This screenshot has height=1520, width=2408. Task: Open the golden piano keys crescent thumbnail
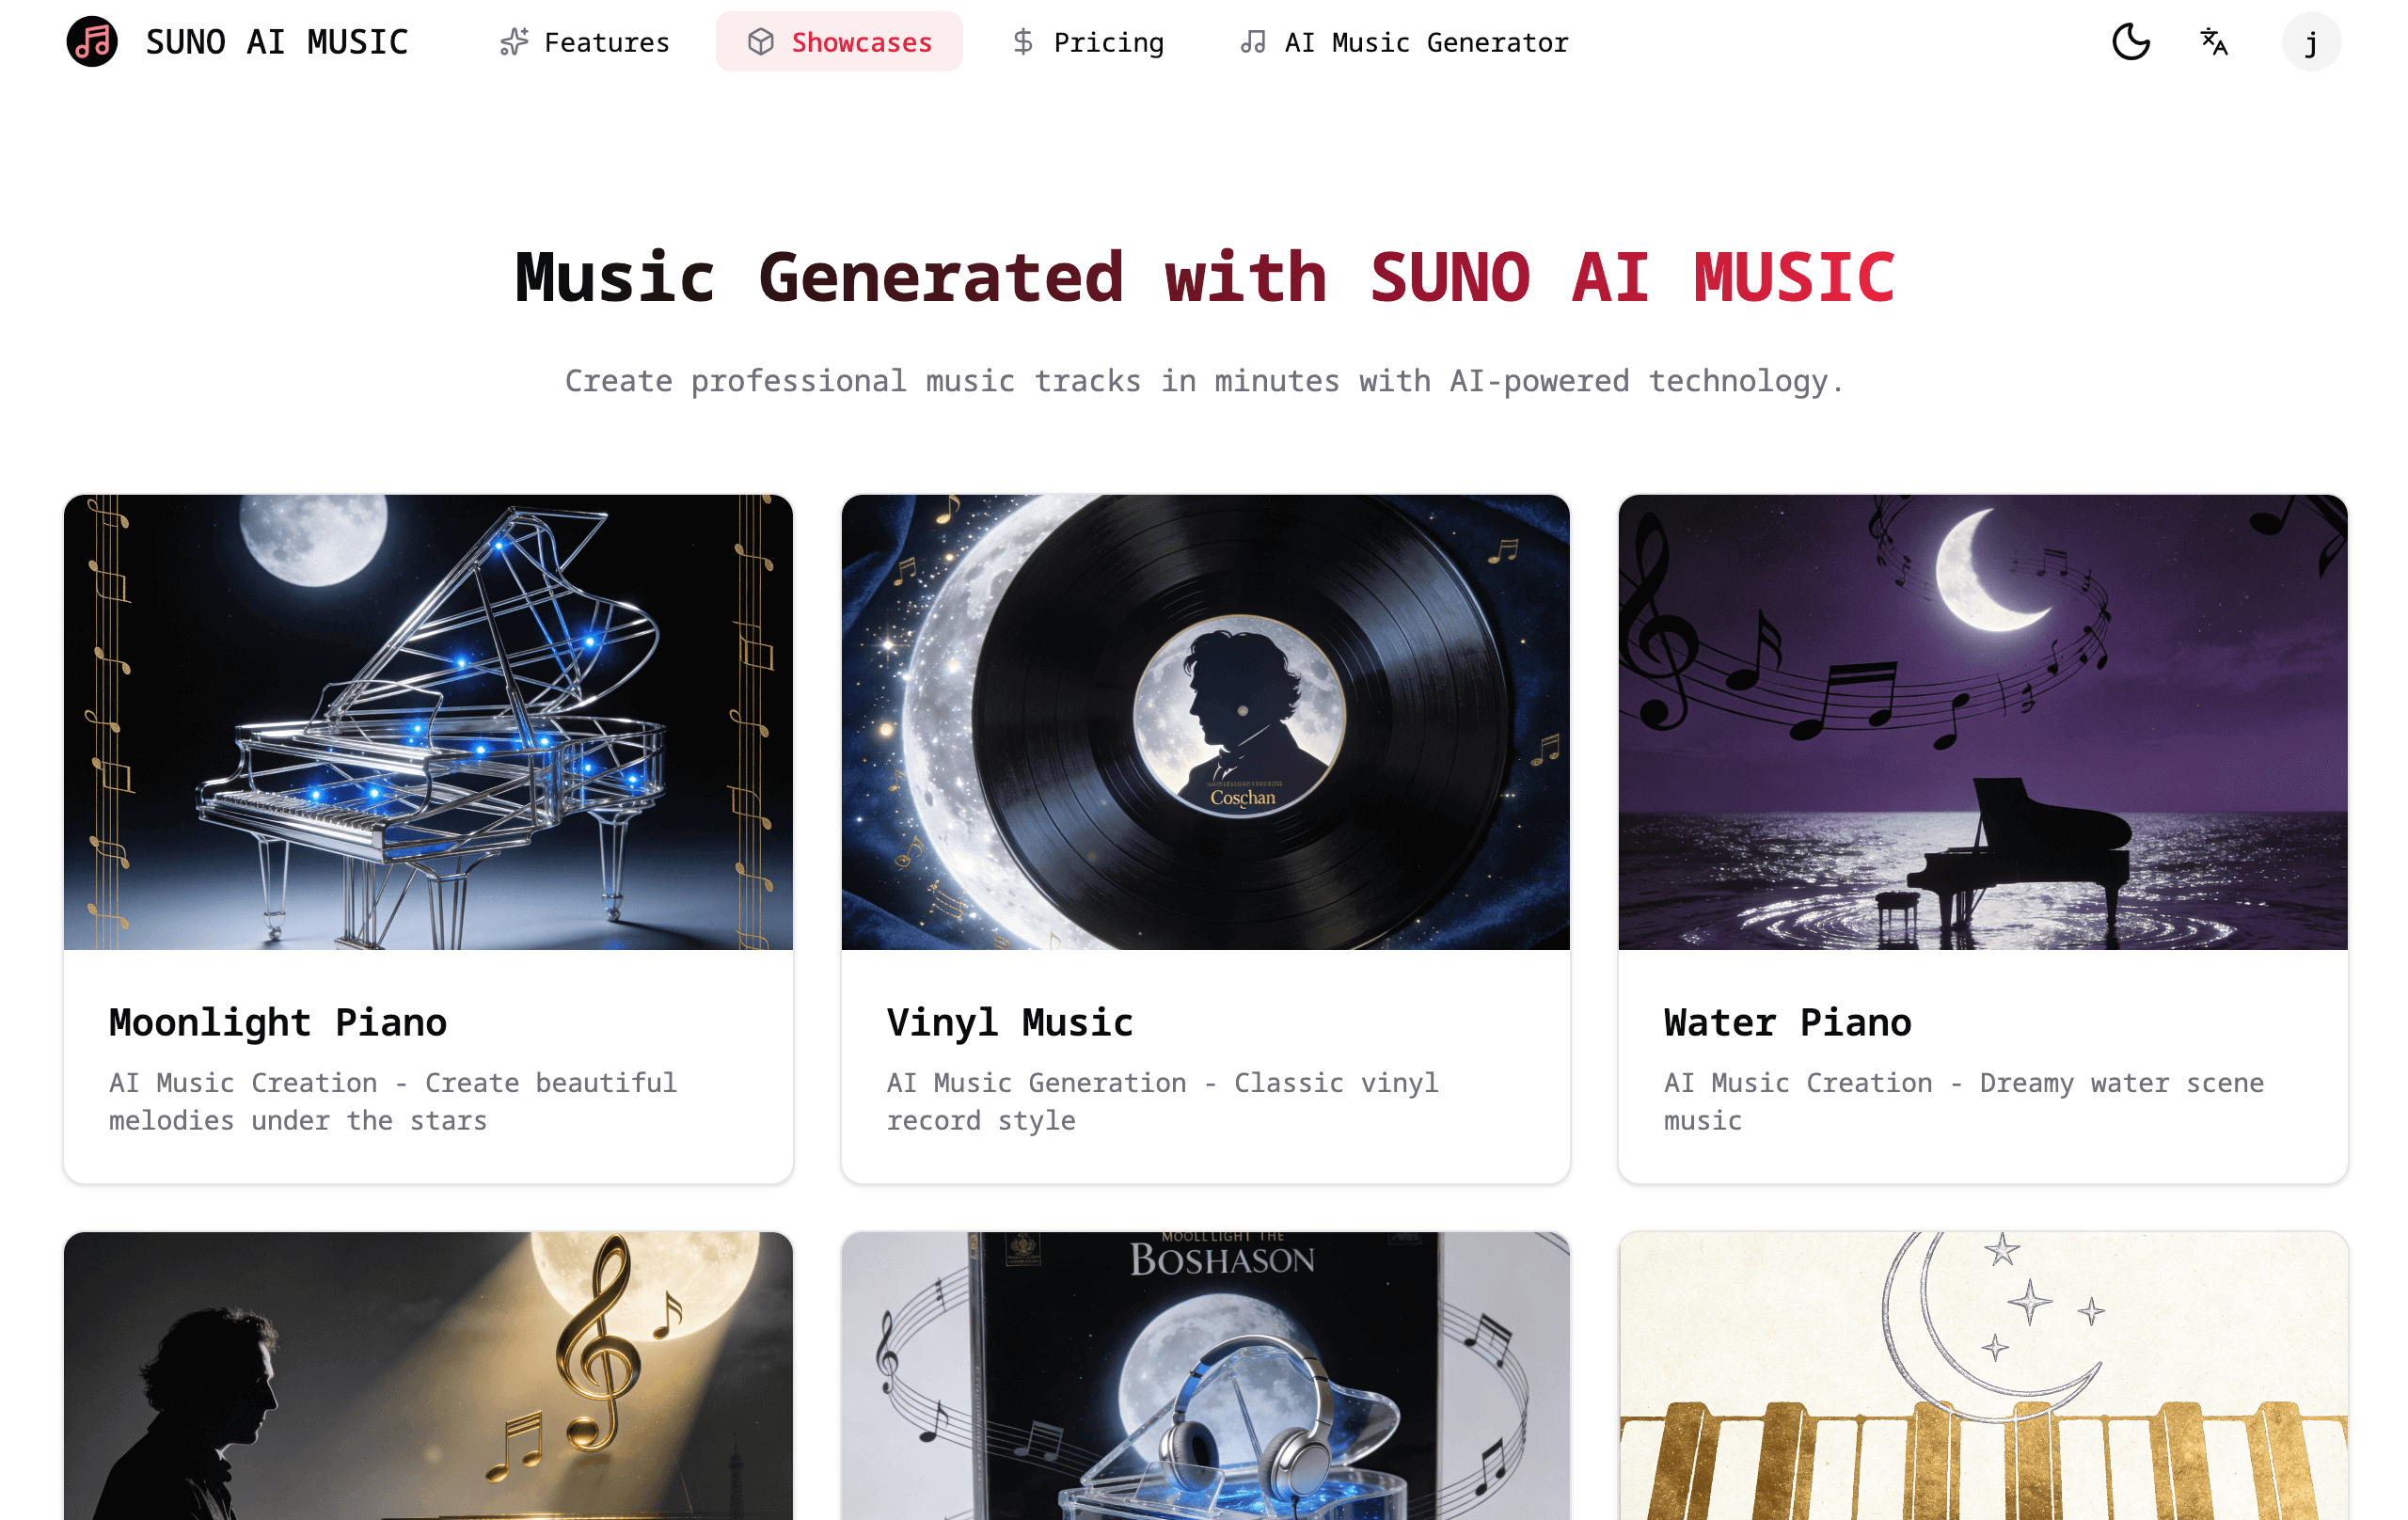click(x=1983, y=1376)
